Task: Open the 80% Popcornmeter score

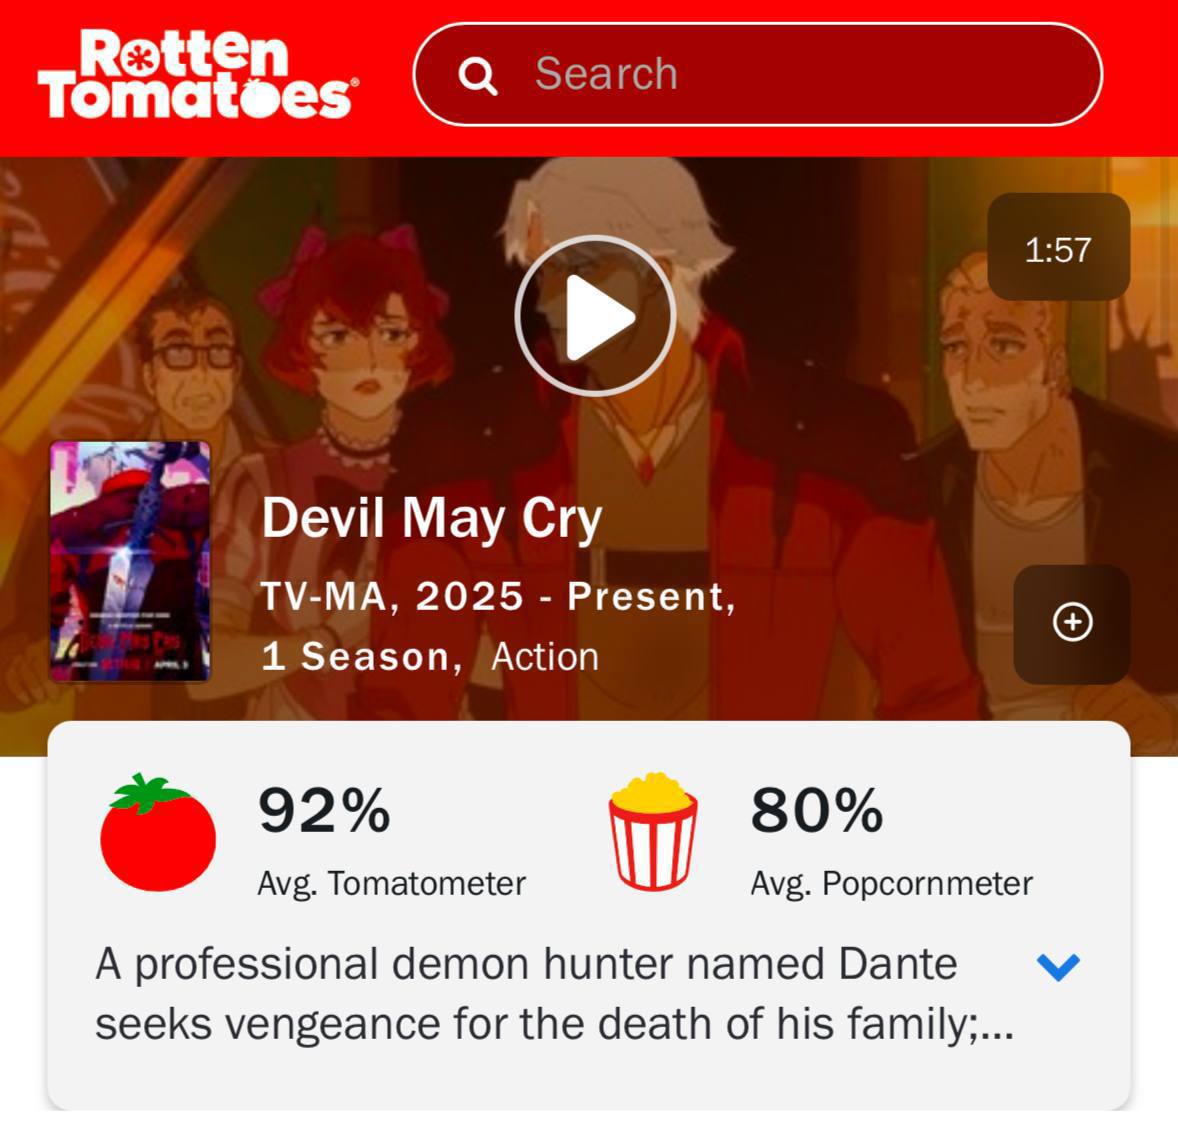Action: point(817,810)
